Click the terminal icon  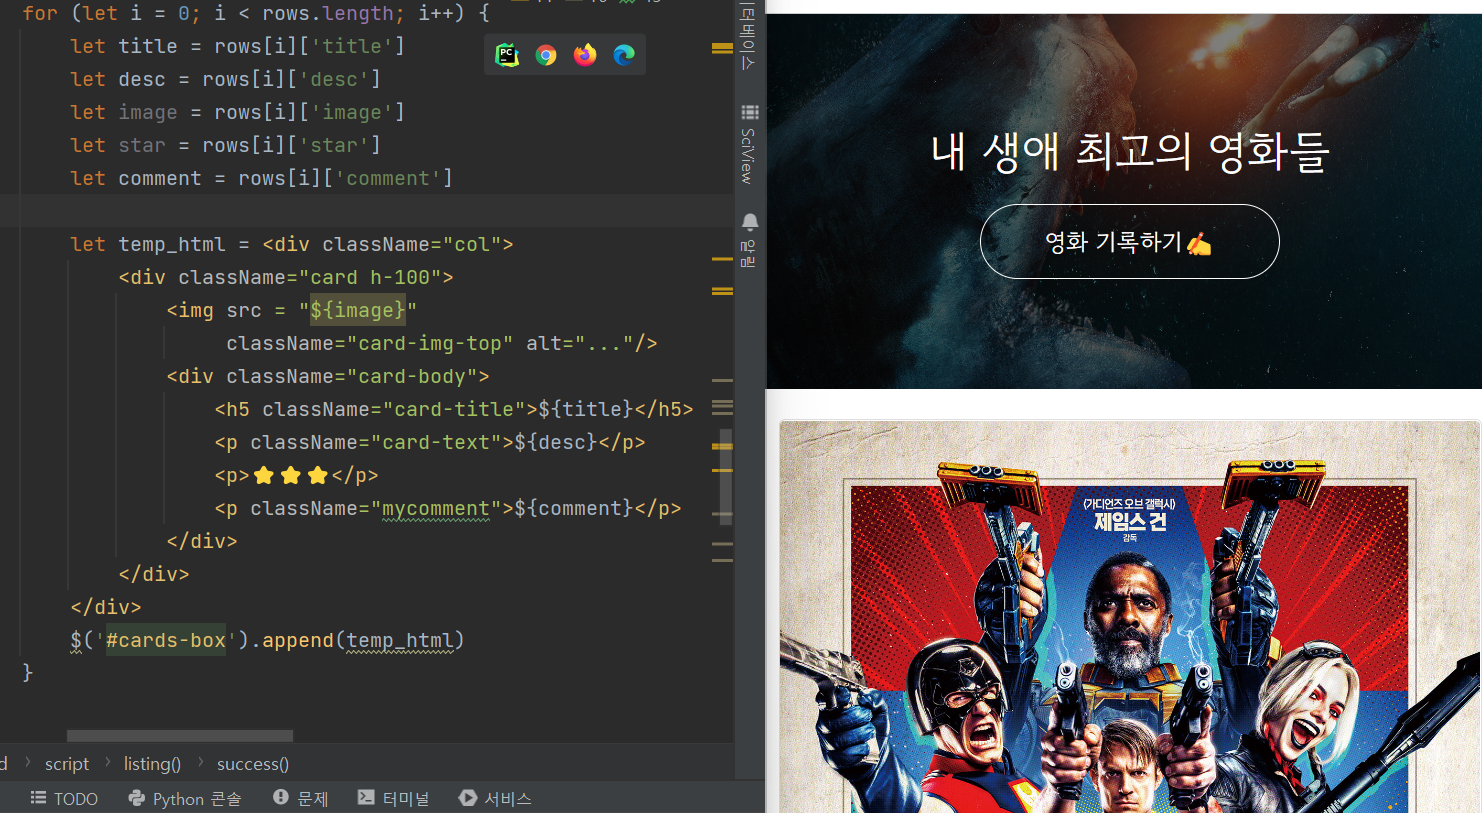click(x=366, y=797)
